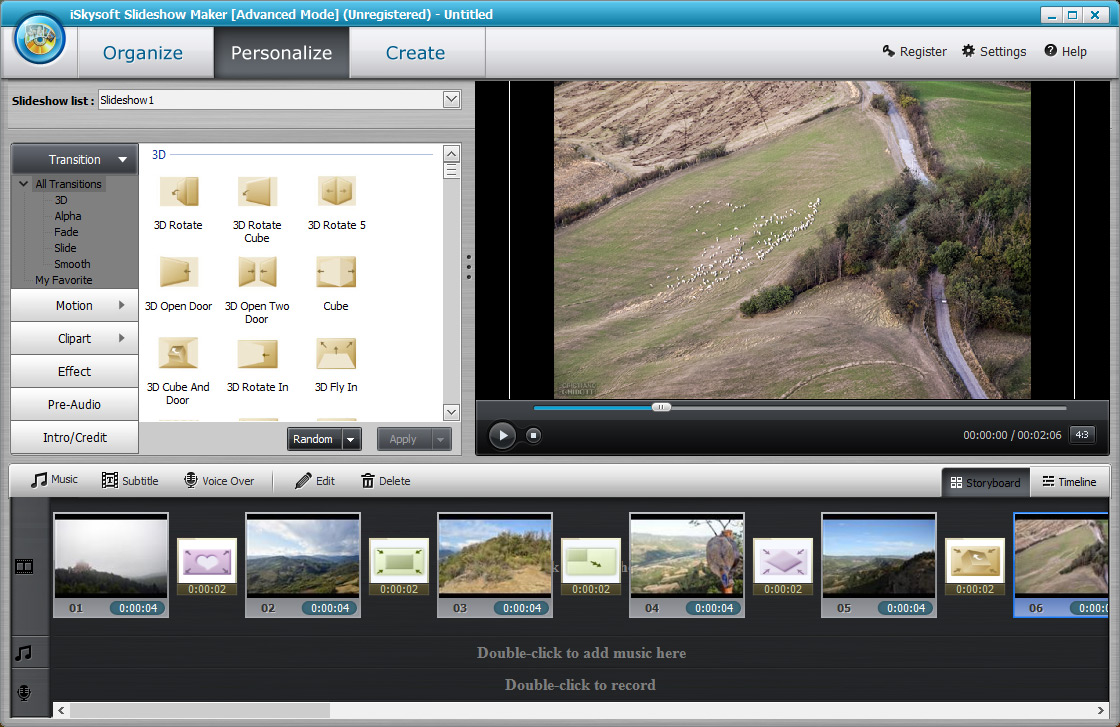
Task: Go to the Organize tab
Action: point(143,53)
